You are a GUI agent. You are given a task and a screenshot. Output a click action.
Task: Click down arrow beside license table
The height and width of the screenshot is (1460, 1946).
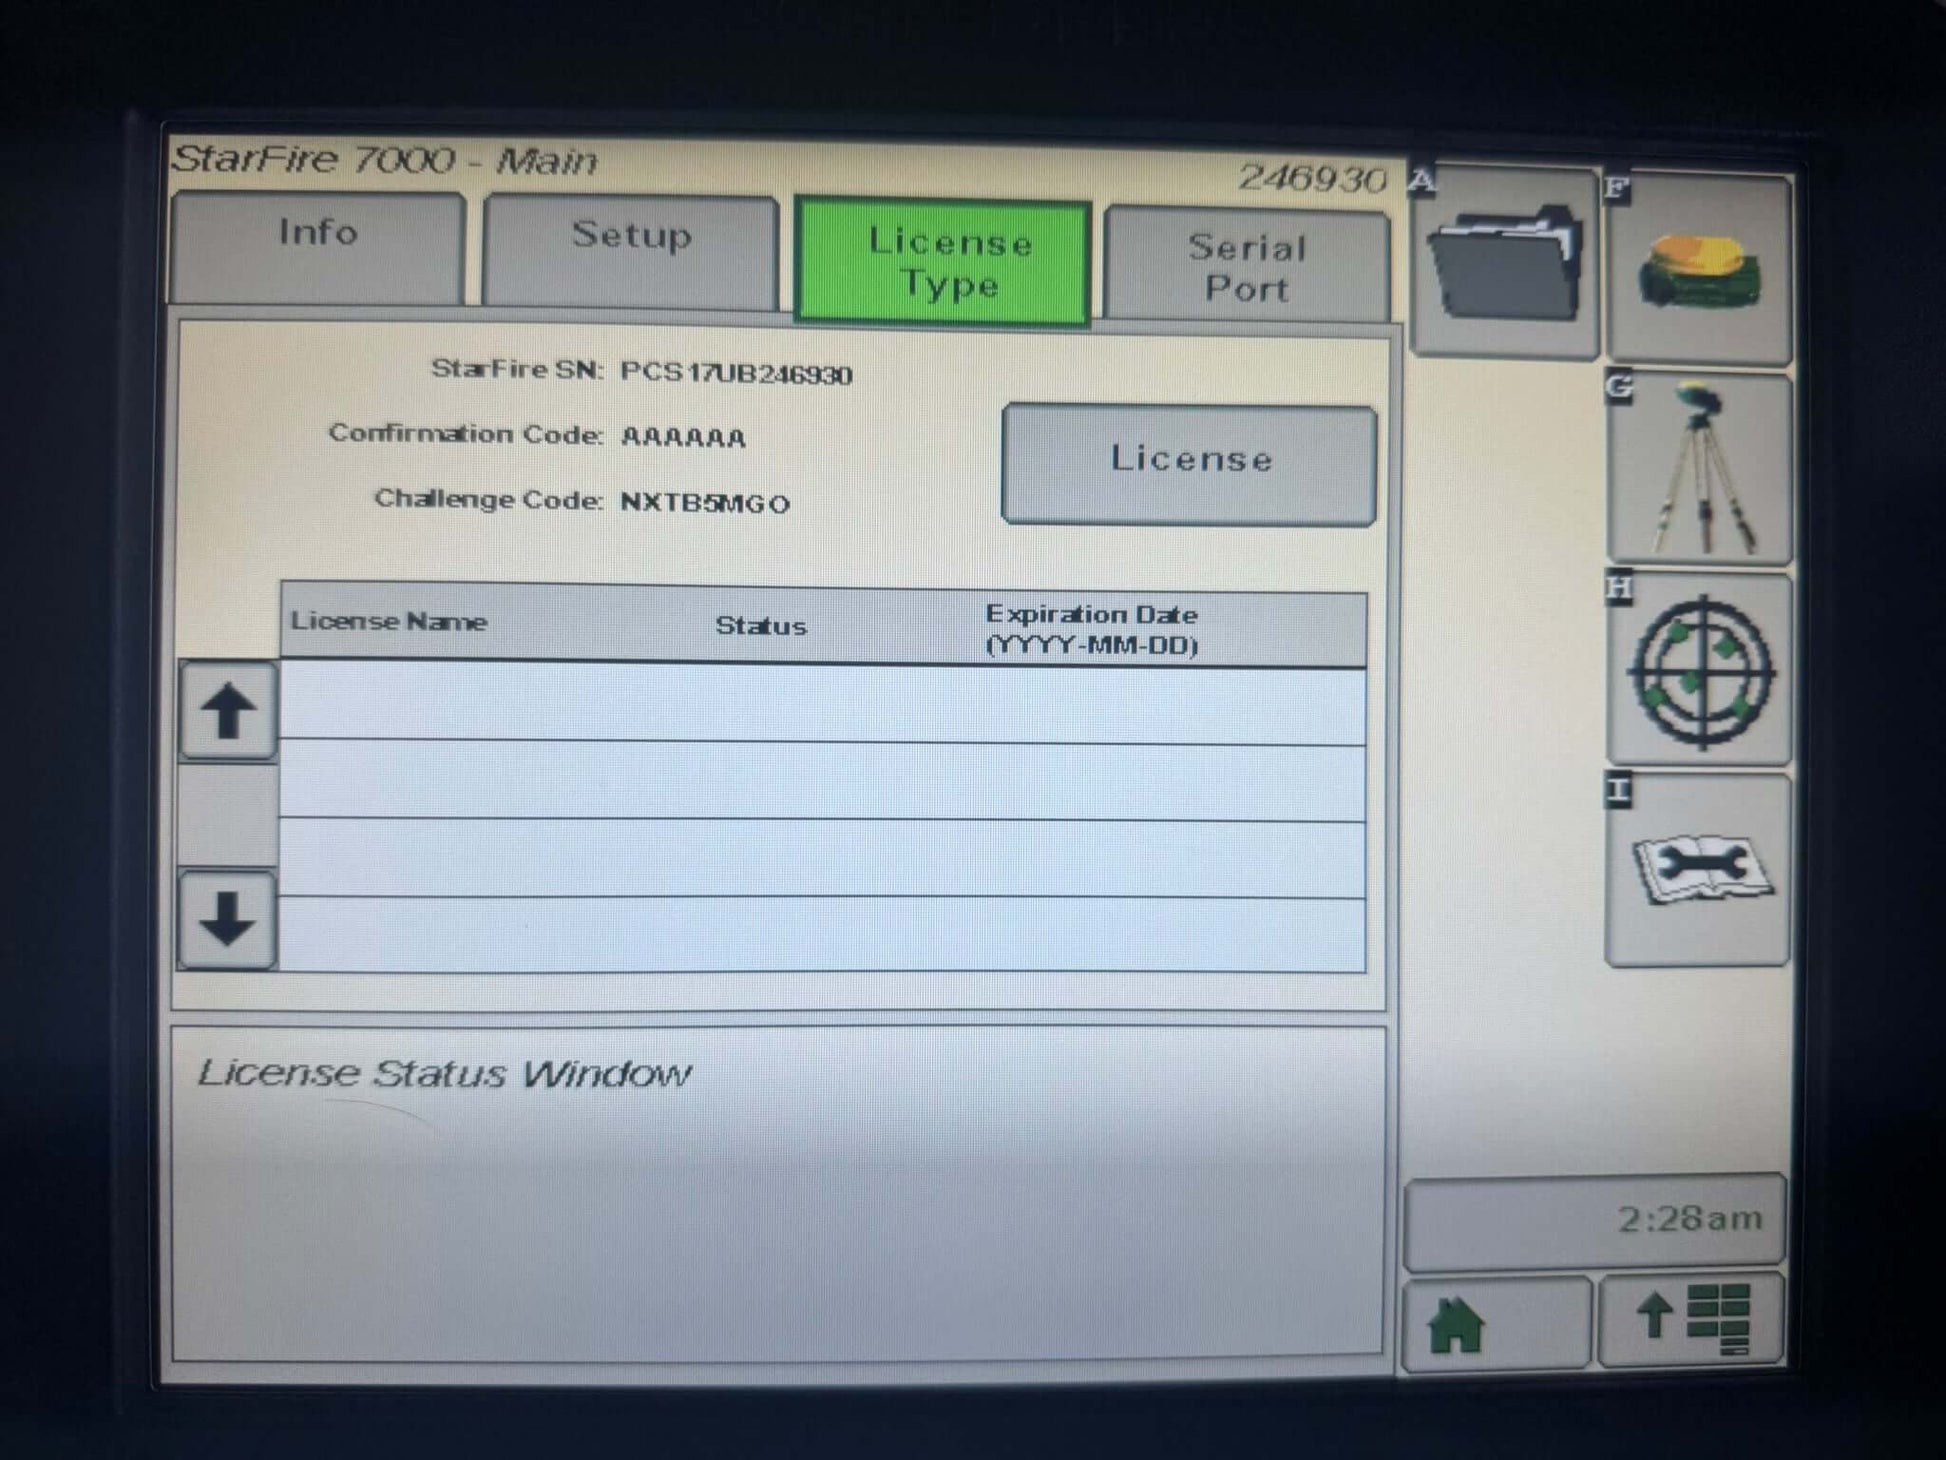[228, 920]
